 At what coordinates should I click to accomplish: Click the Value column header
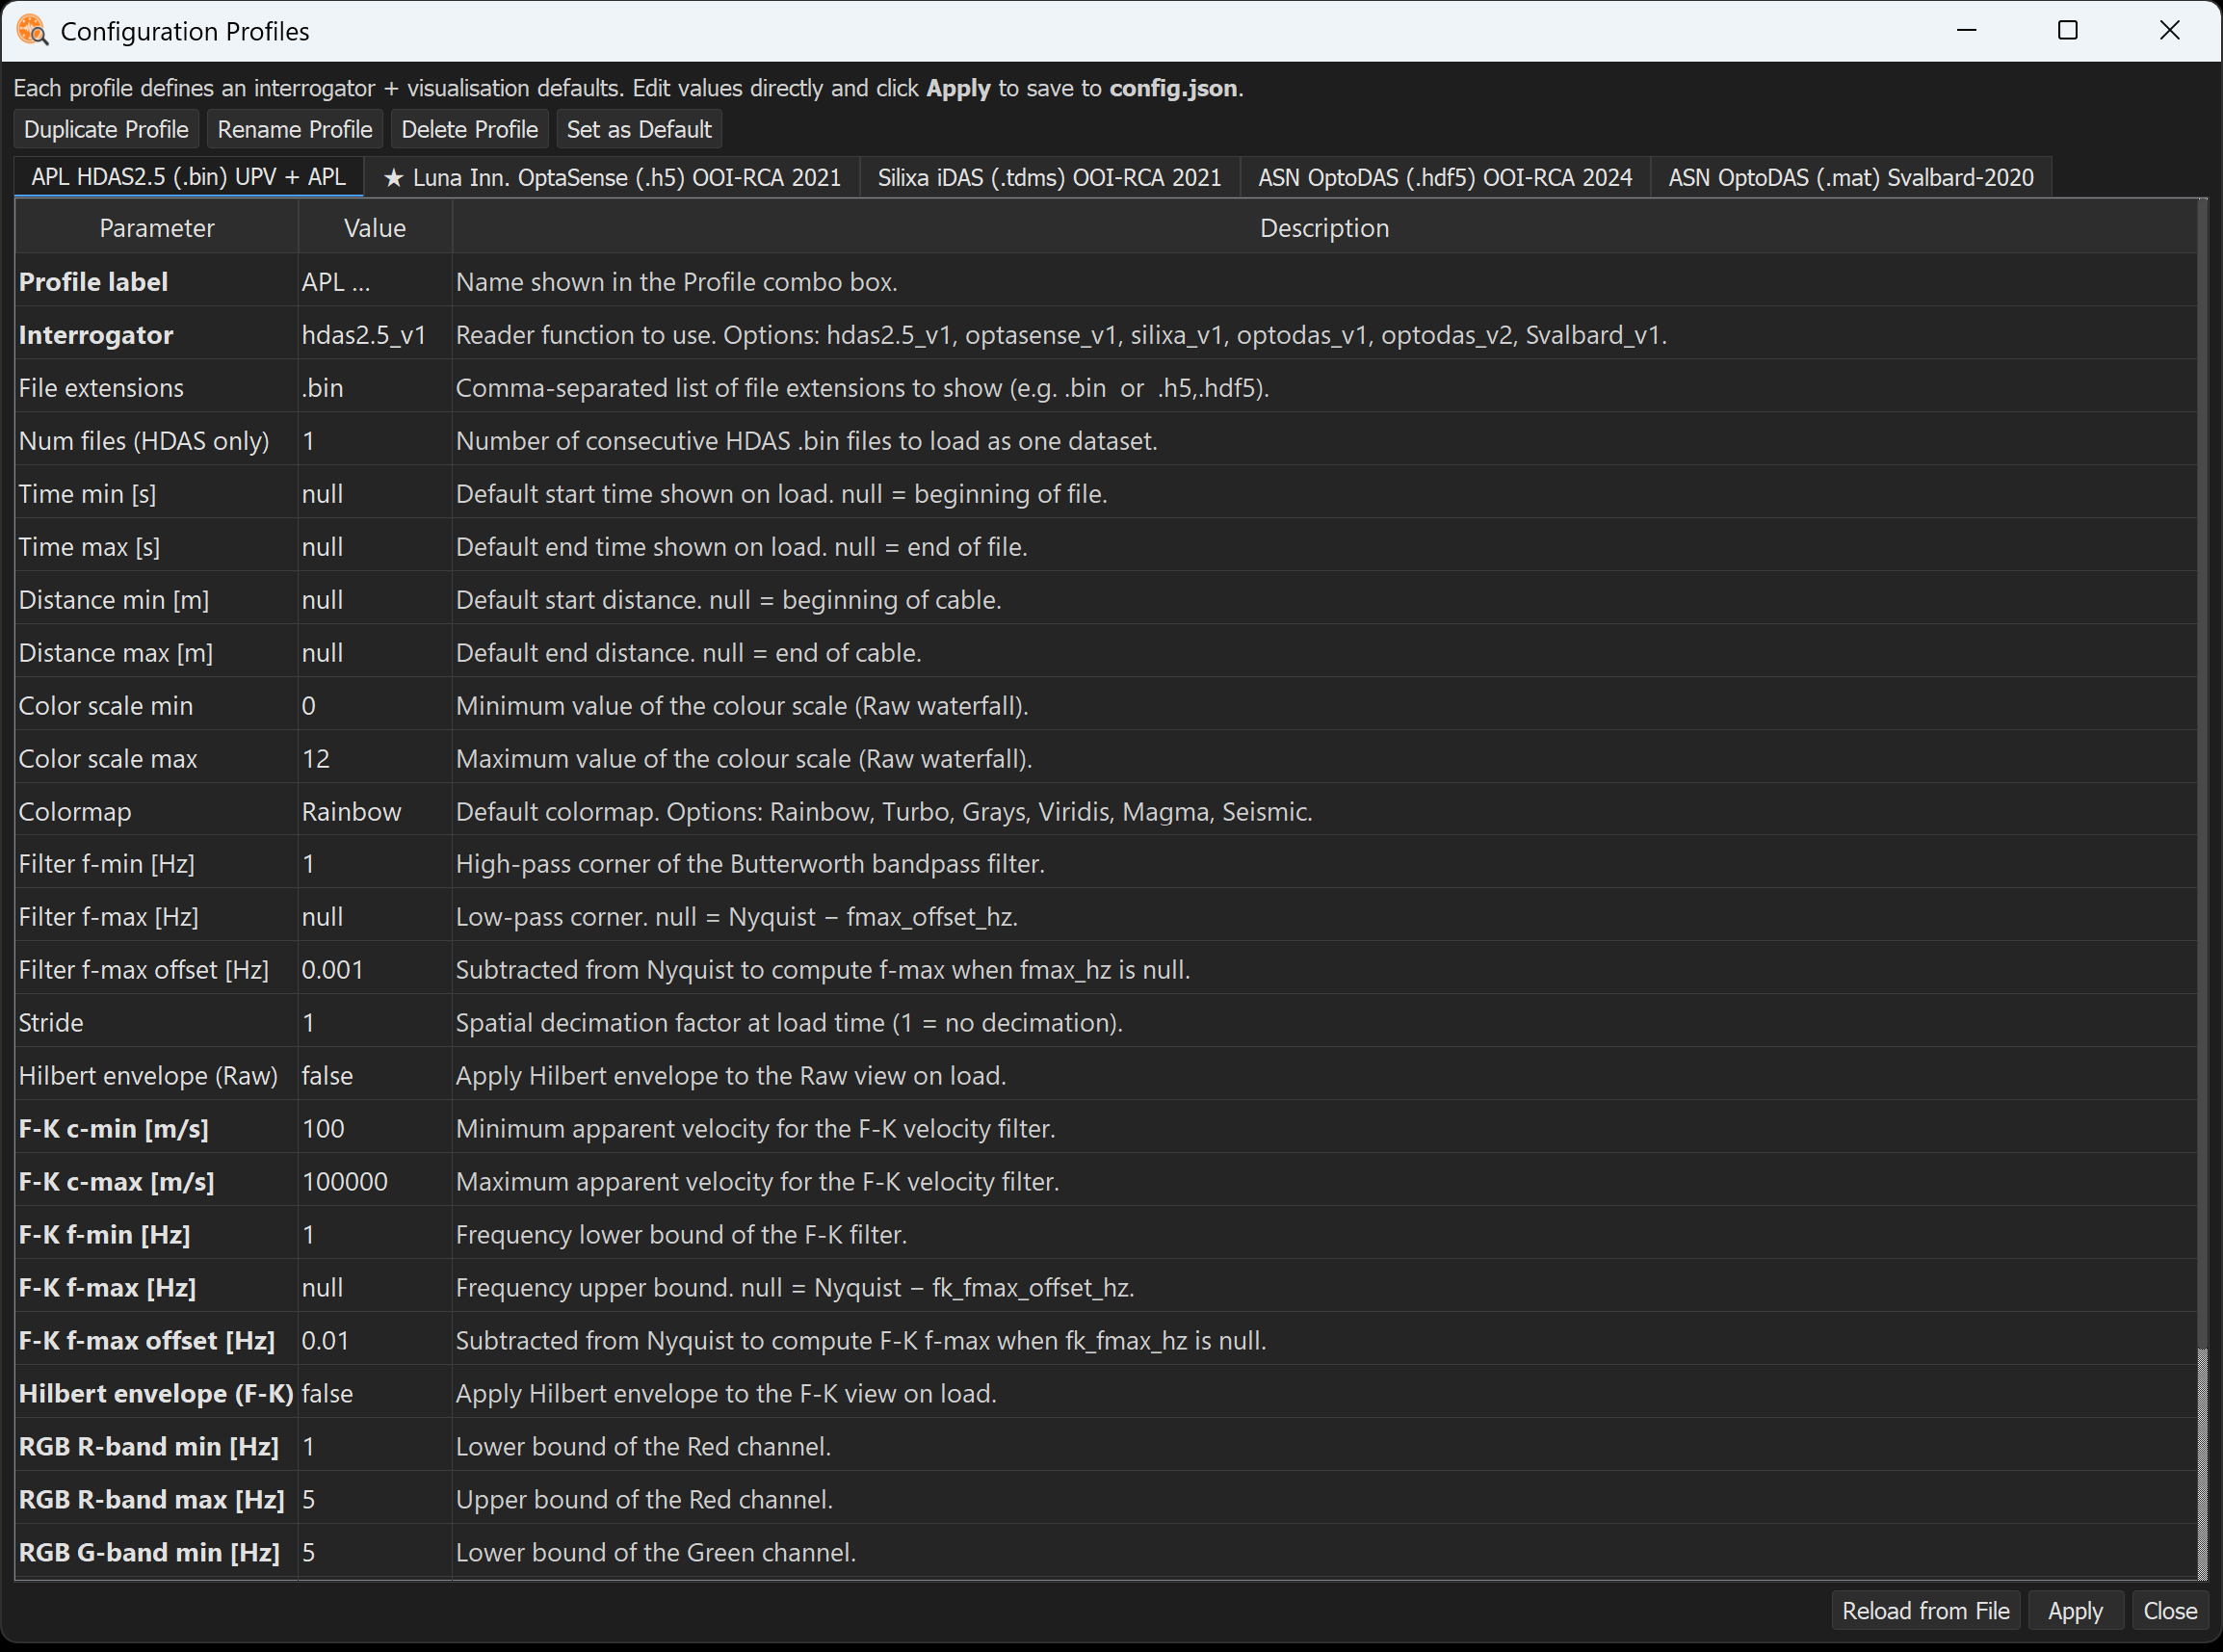[x=375, y=228]
